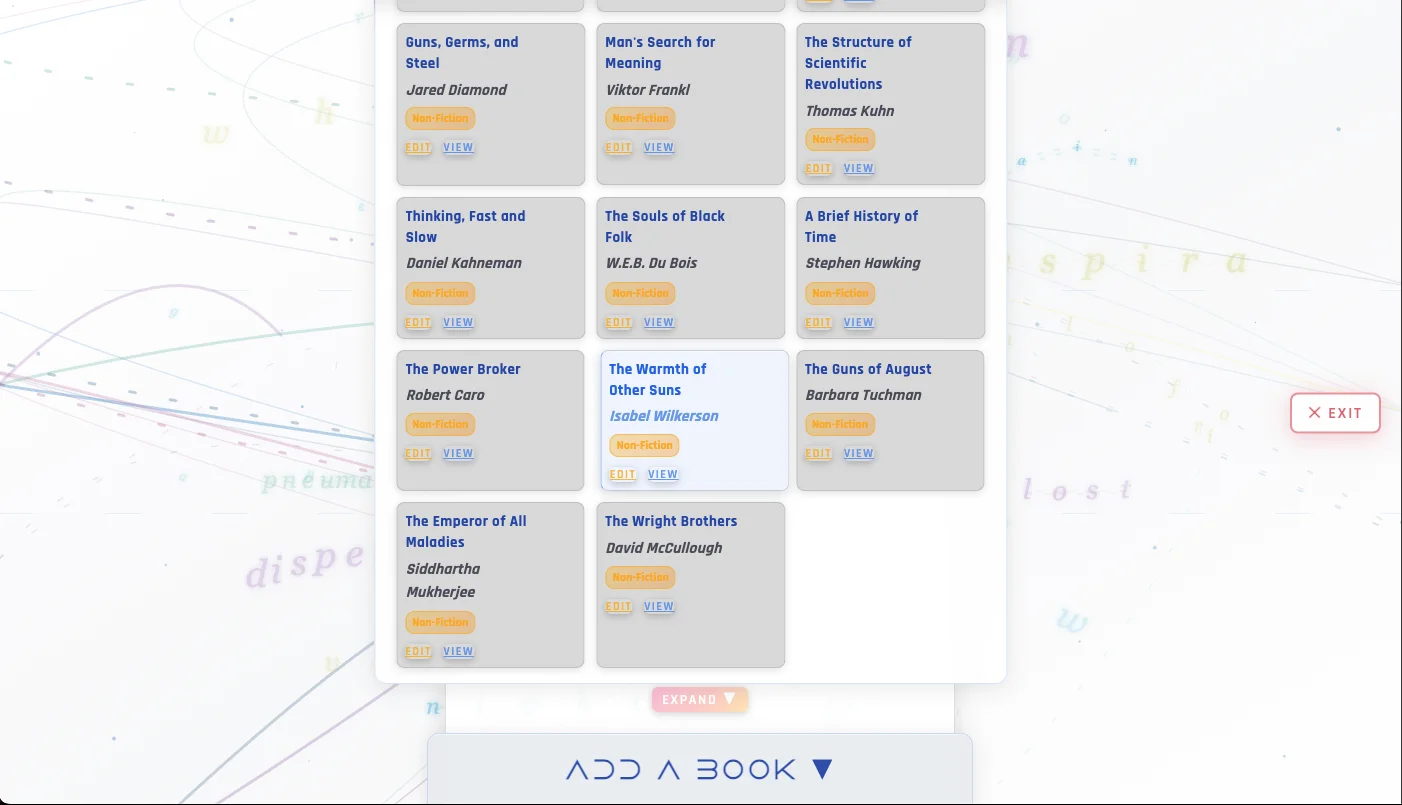The image size is (1402, 805).
Task: Click author name Isabel Wilkerson
Action: pyautogui.click(x=664, y=416)
